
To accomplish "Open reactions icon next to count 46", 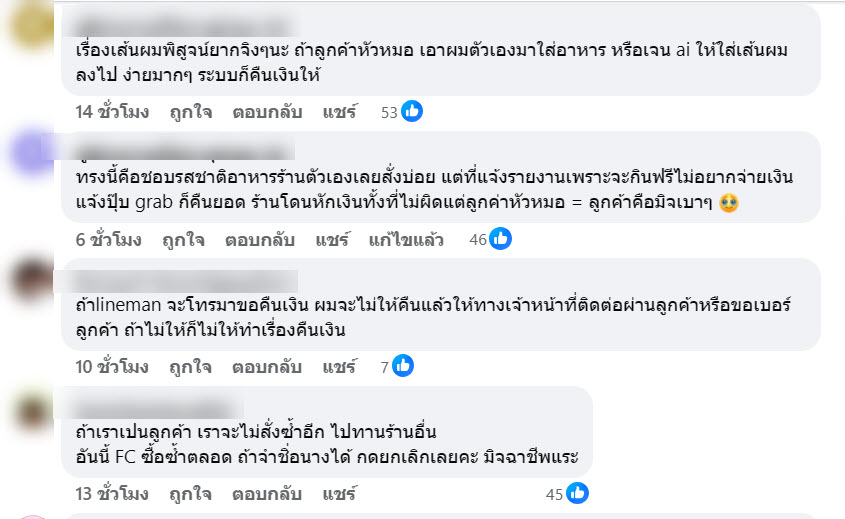I will point(500,239).
